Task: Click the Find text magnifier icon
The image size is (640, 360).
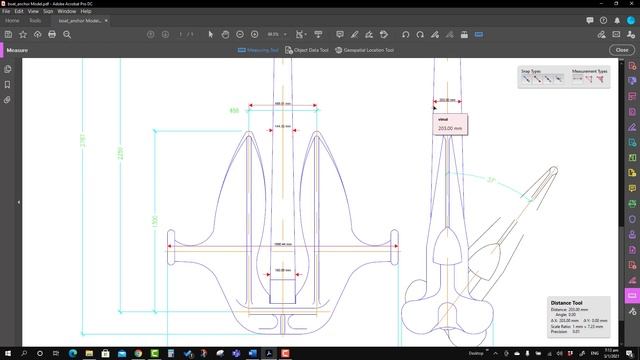Action: (x=67, y=35)
